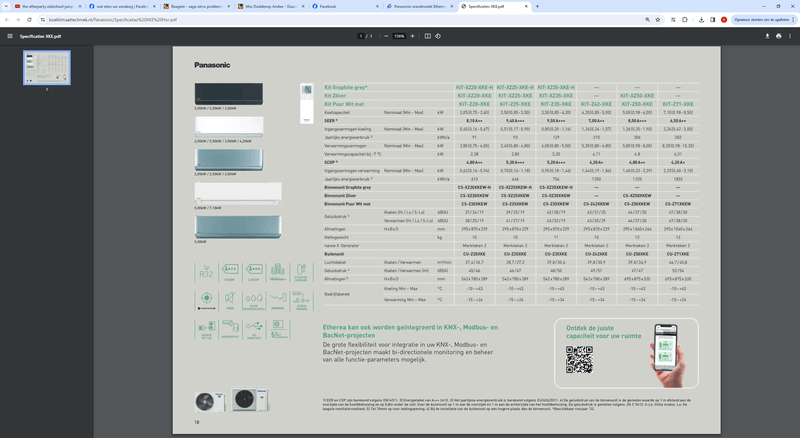Click the QR code in the PDF
This screenshot has height=438, width=800.
tap(579, 359)
